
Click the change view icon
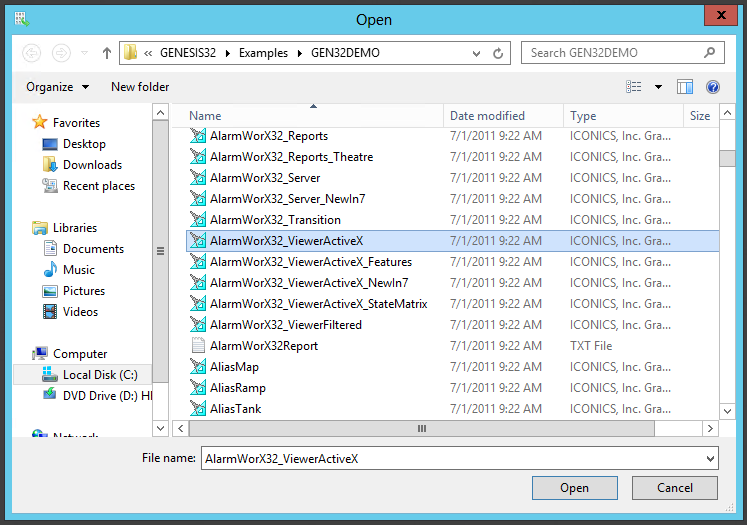tap(634, 87)
